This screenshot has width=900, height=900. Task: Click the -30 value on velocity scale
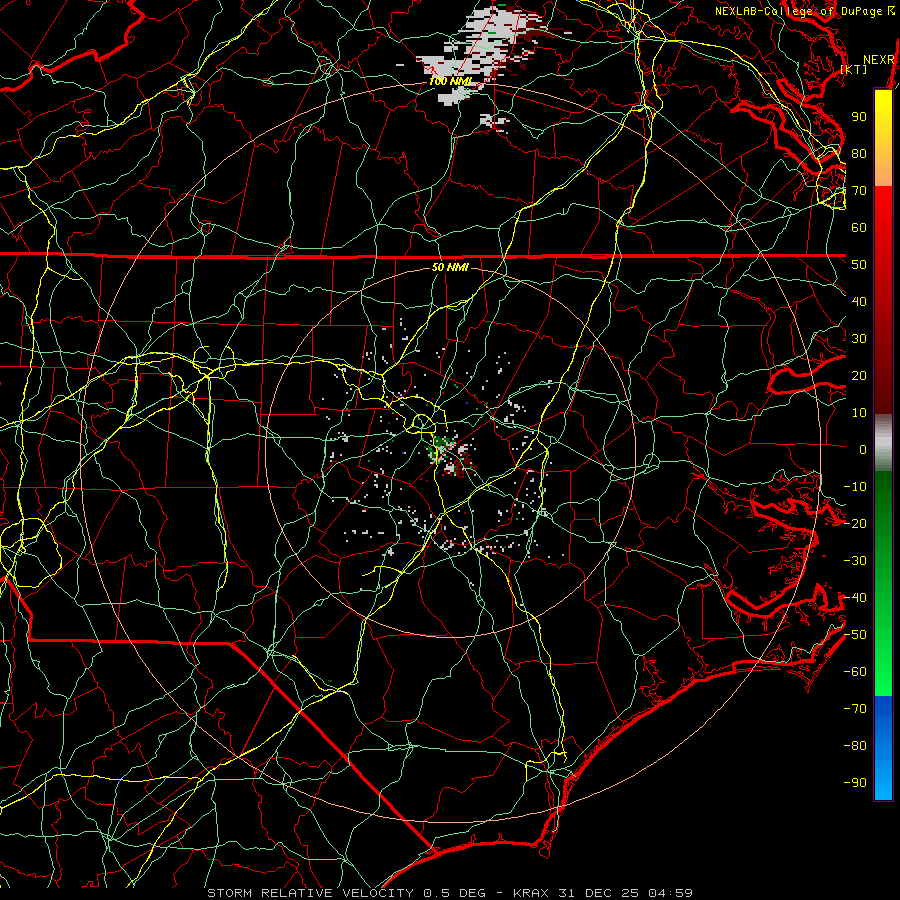coord(855,561)
